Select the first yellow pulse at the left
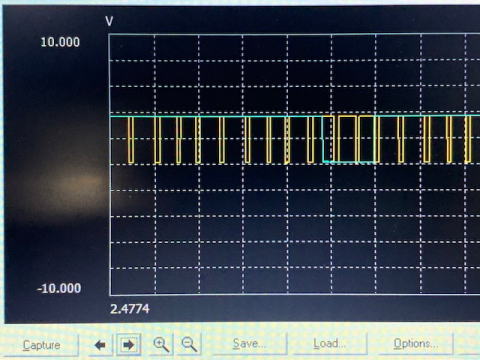This screenshot has height=360, width=480. [131, 140]
